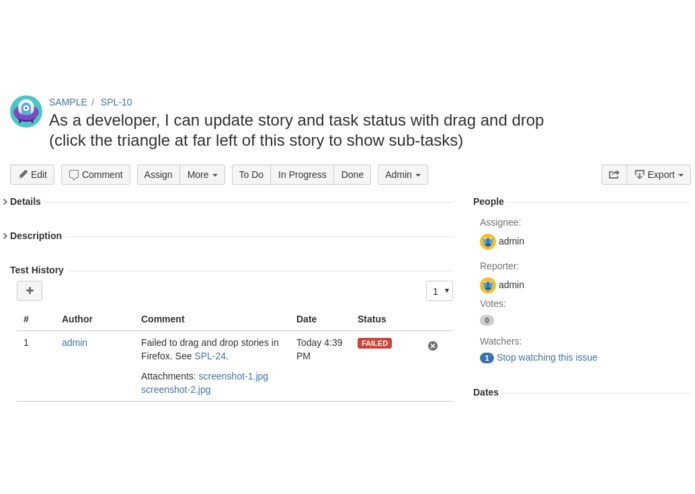Click the Test History heading
Screen dimensions: 695x494
(37, 270)
